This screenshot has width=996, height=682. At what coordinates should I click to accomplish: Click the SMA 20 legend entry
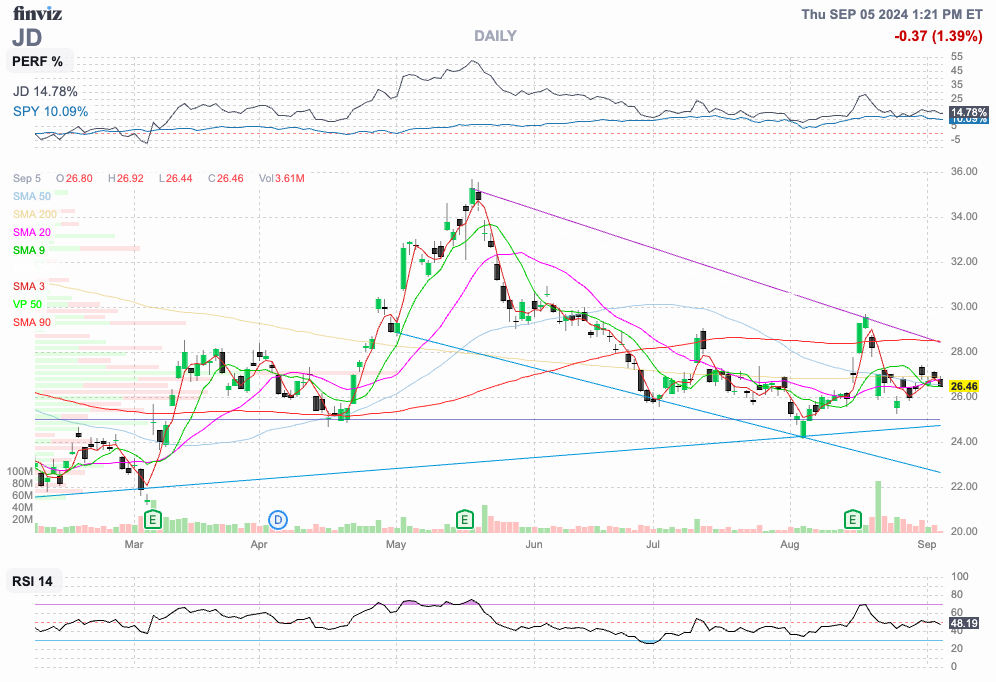point(32,232)
